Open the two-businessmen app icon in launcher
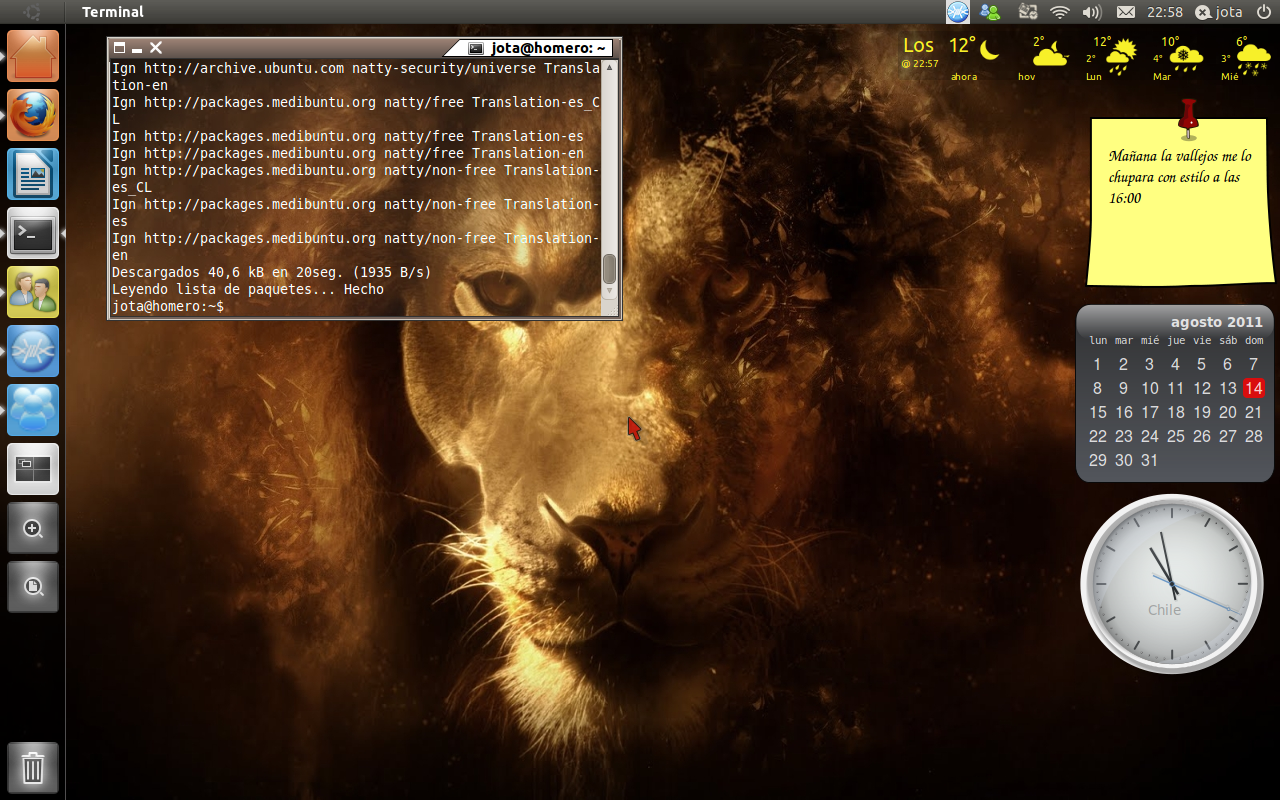 pos(33,292)
